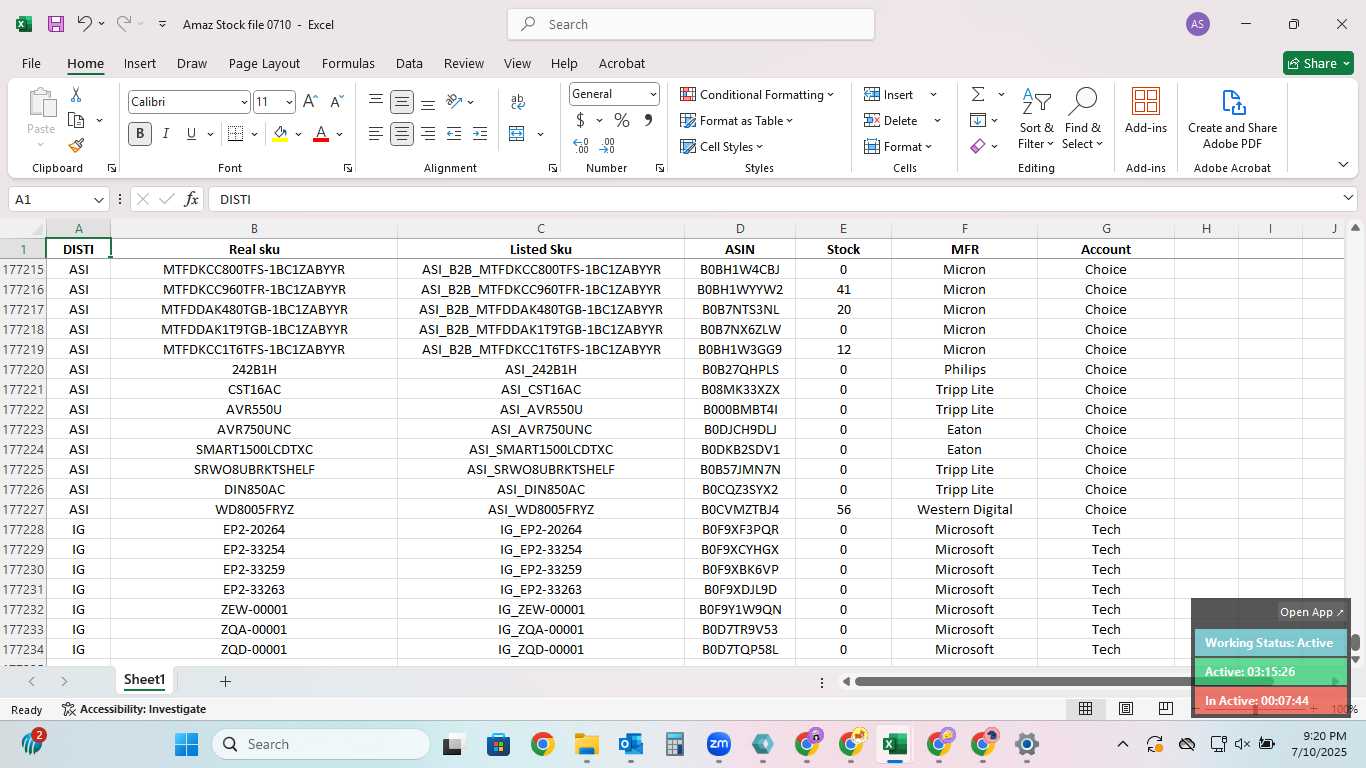Click the Decrease Decimal icon
This screenshot has height=768, width=1366.
pos(608,146)
